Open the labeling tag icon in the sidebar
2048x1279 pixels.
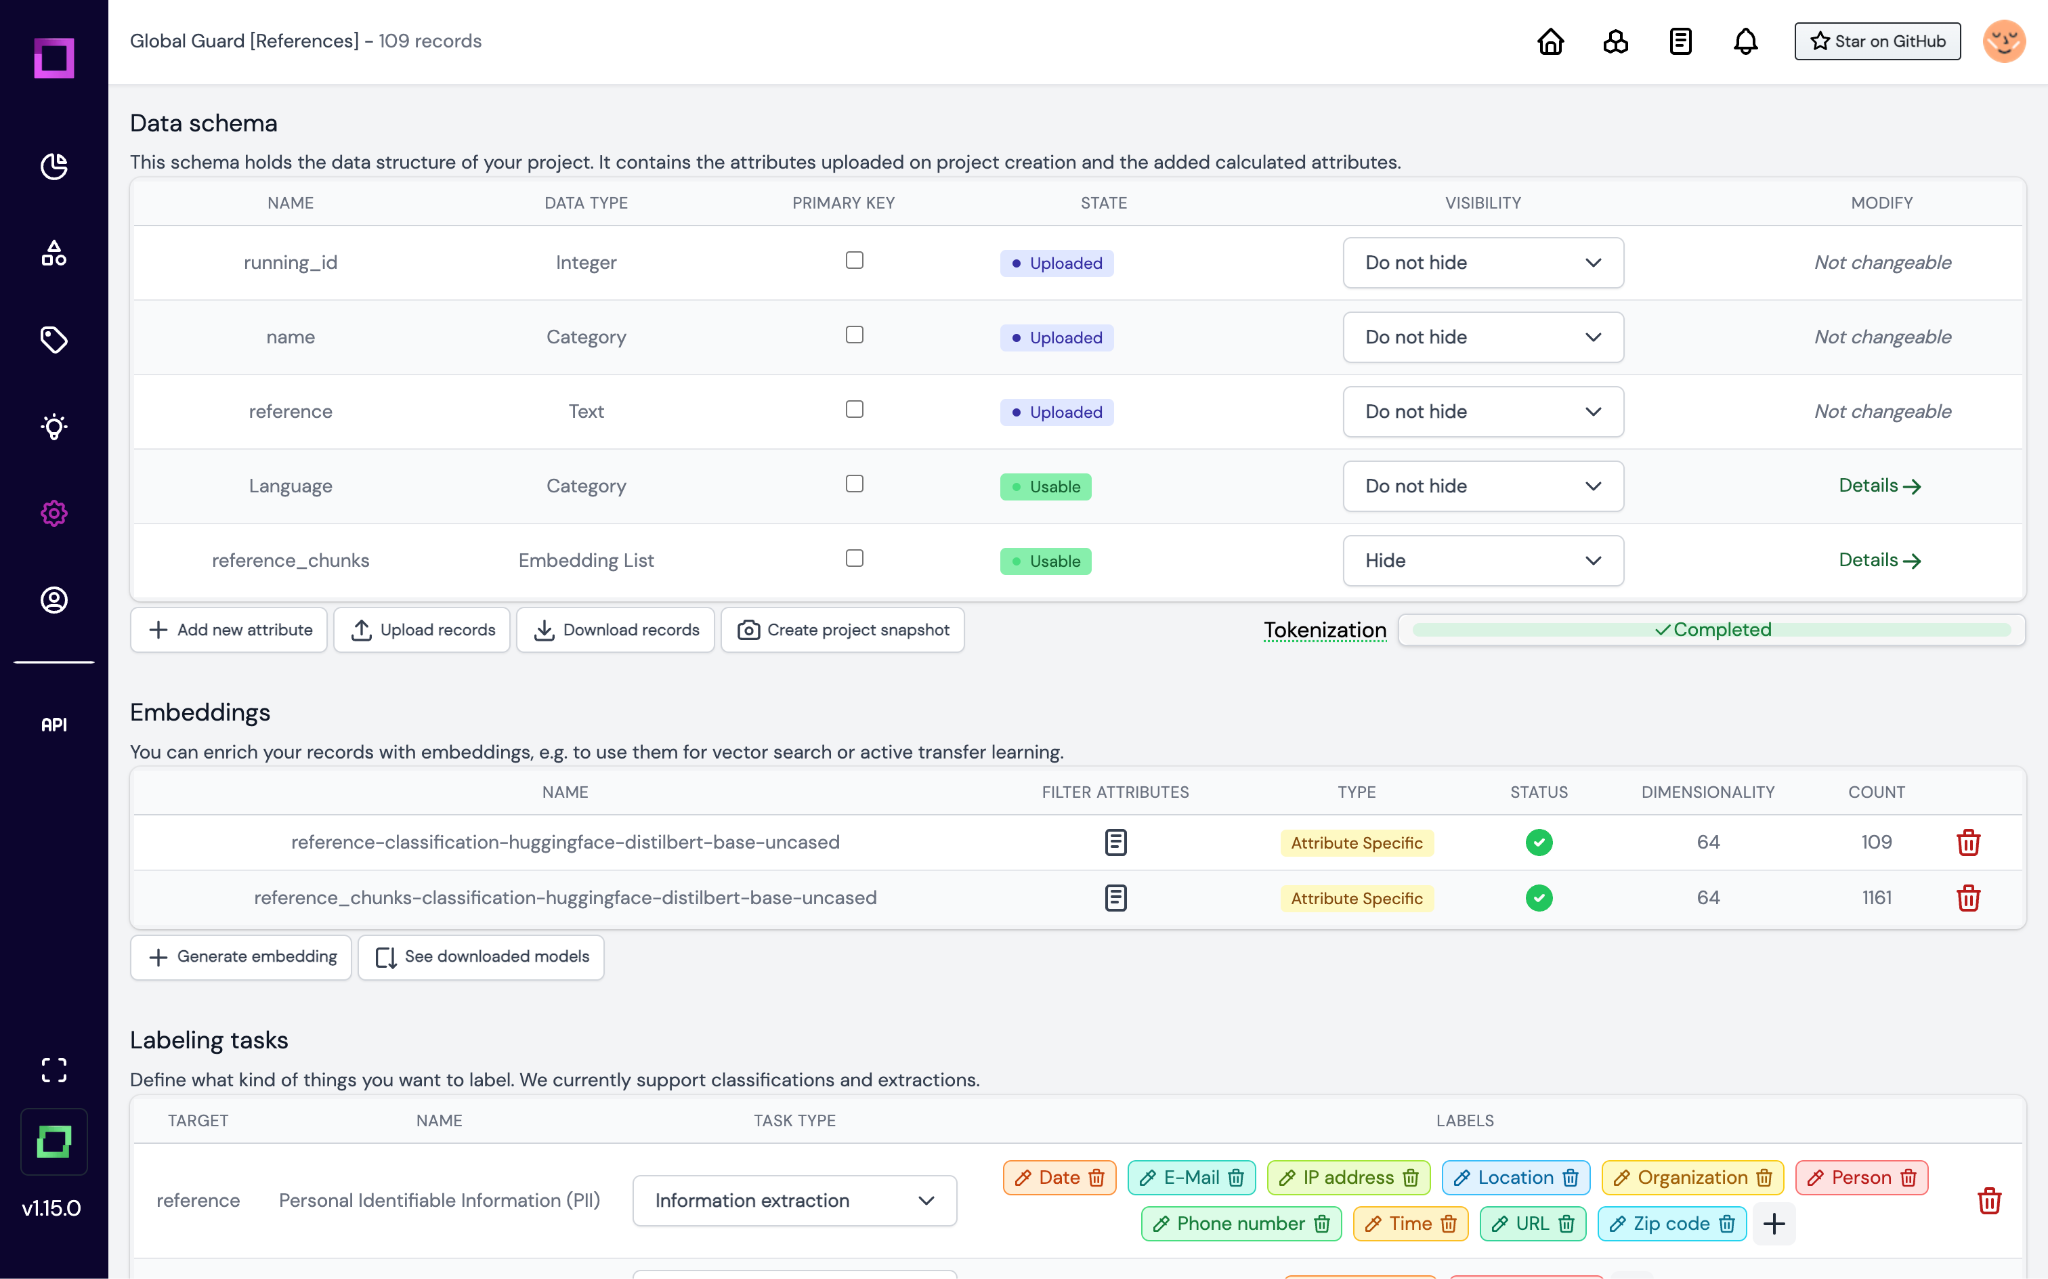pos(54,340)
